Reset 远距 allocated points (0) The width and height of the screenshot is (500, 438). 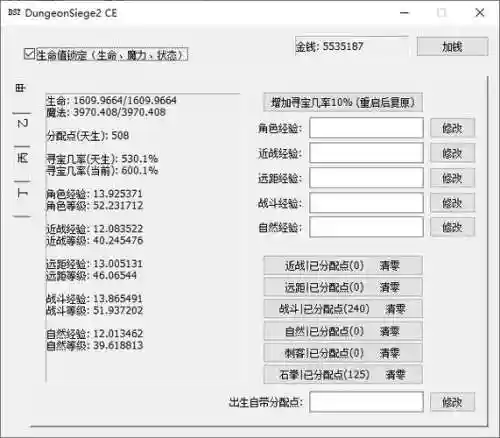coord(343,287)
